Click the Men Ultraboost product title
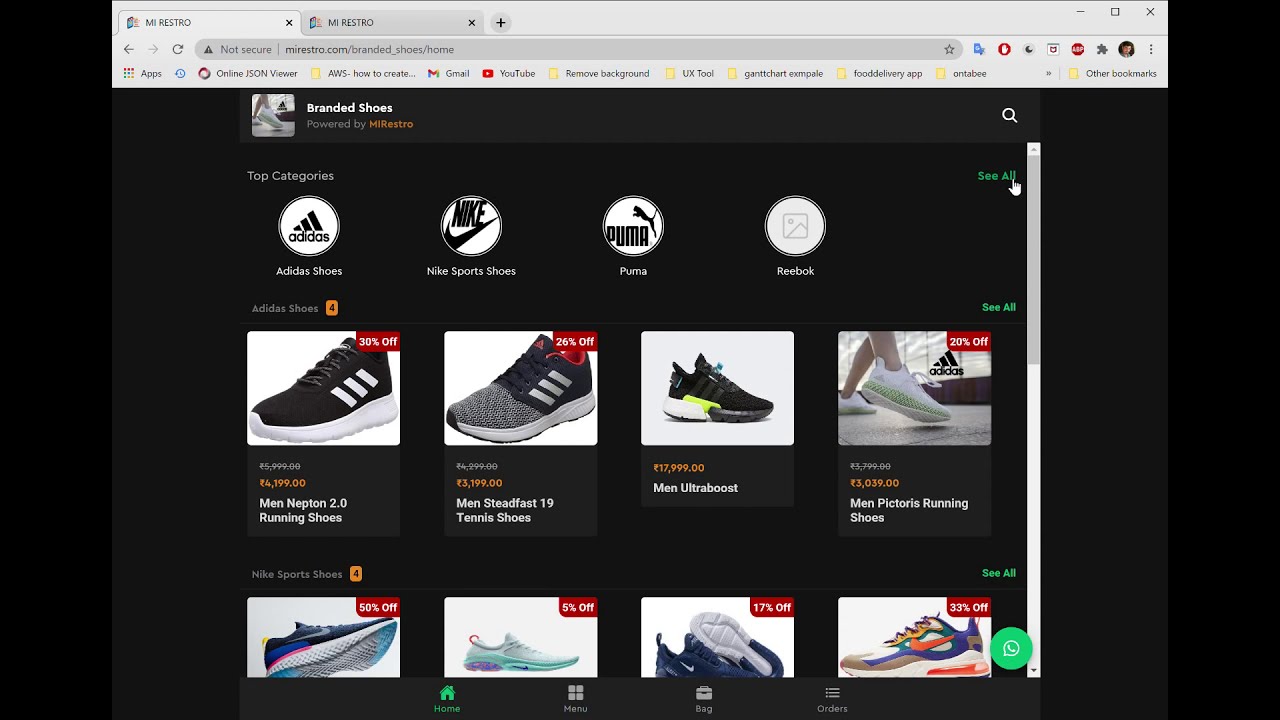The image size is (1280, 720). coord(695,488)
